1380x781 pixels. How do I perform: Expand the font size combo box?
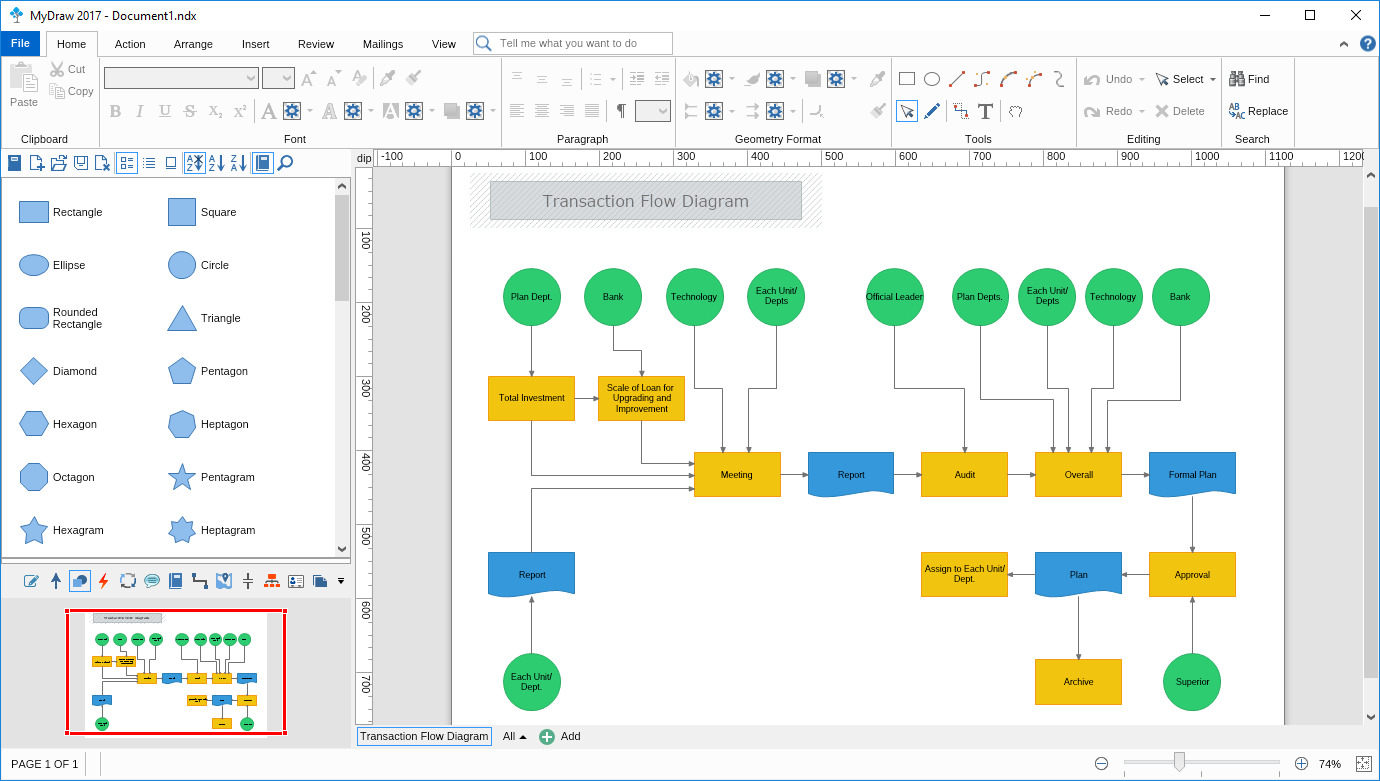tap(287, 78)
